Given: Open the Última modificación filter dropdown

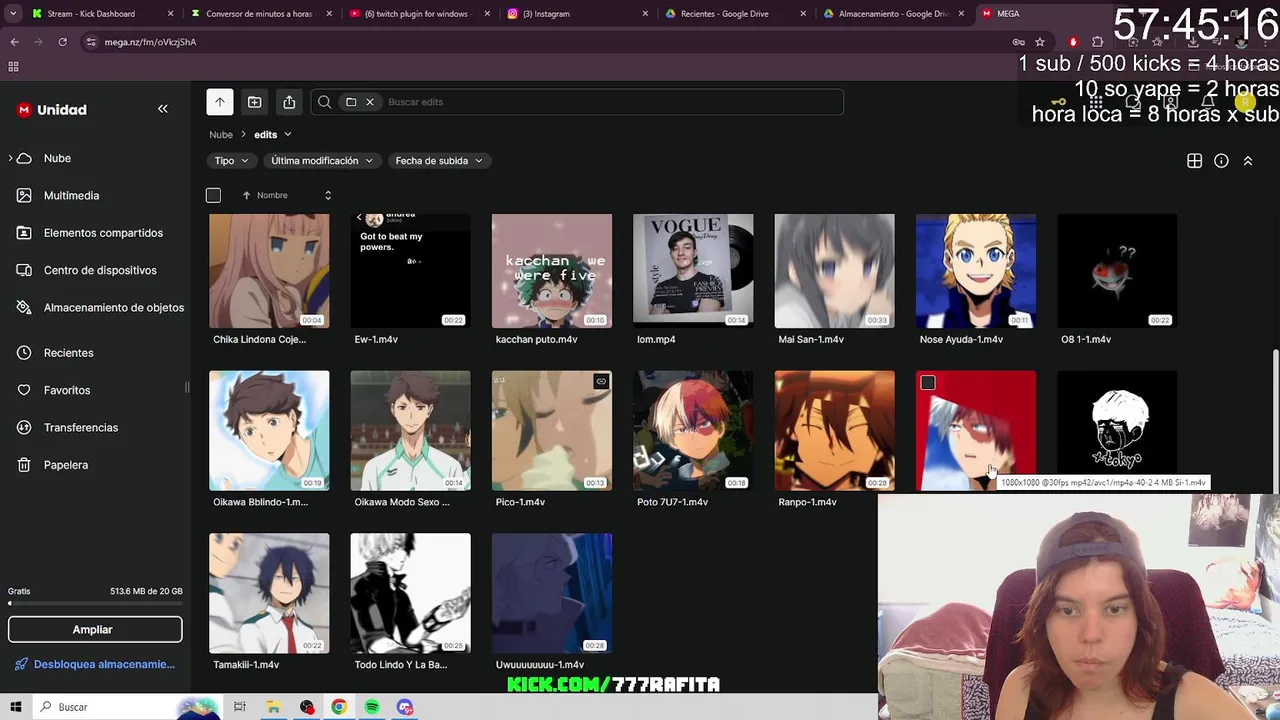Looking at the screenshot, I should [x=322, y=161].
